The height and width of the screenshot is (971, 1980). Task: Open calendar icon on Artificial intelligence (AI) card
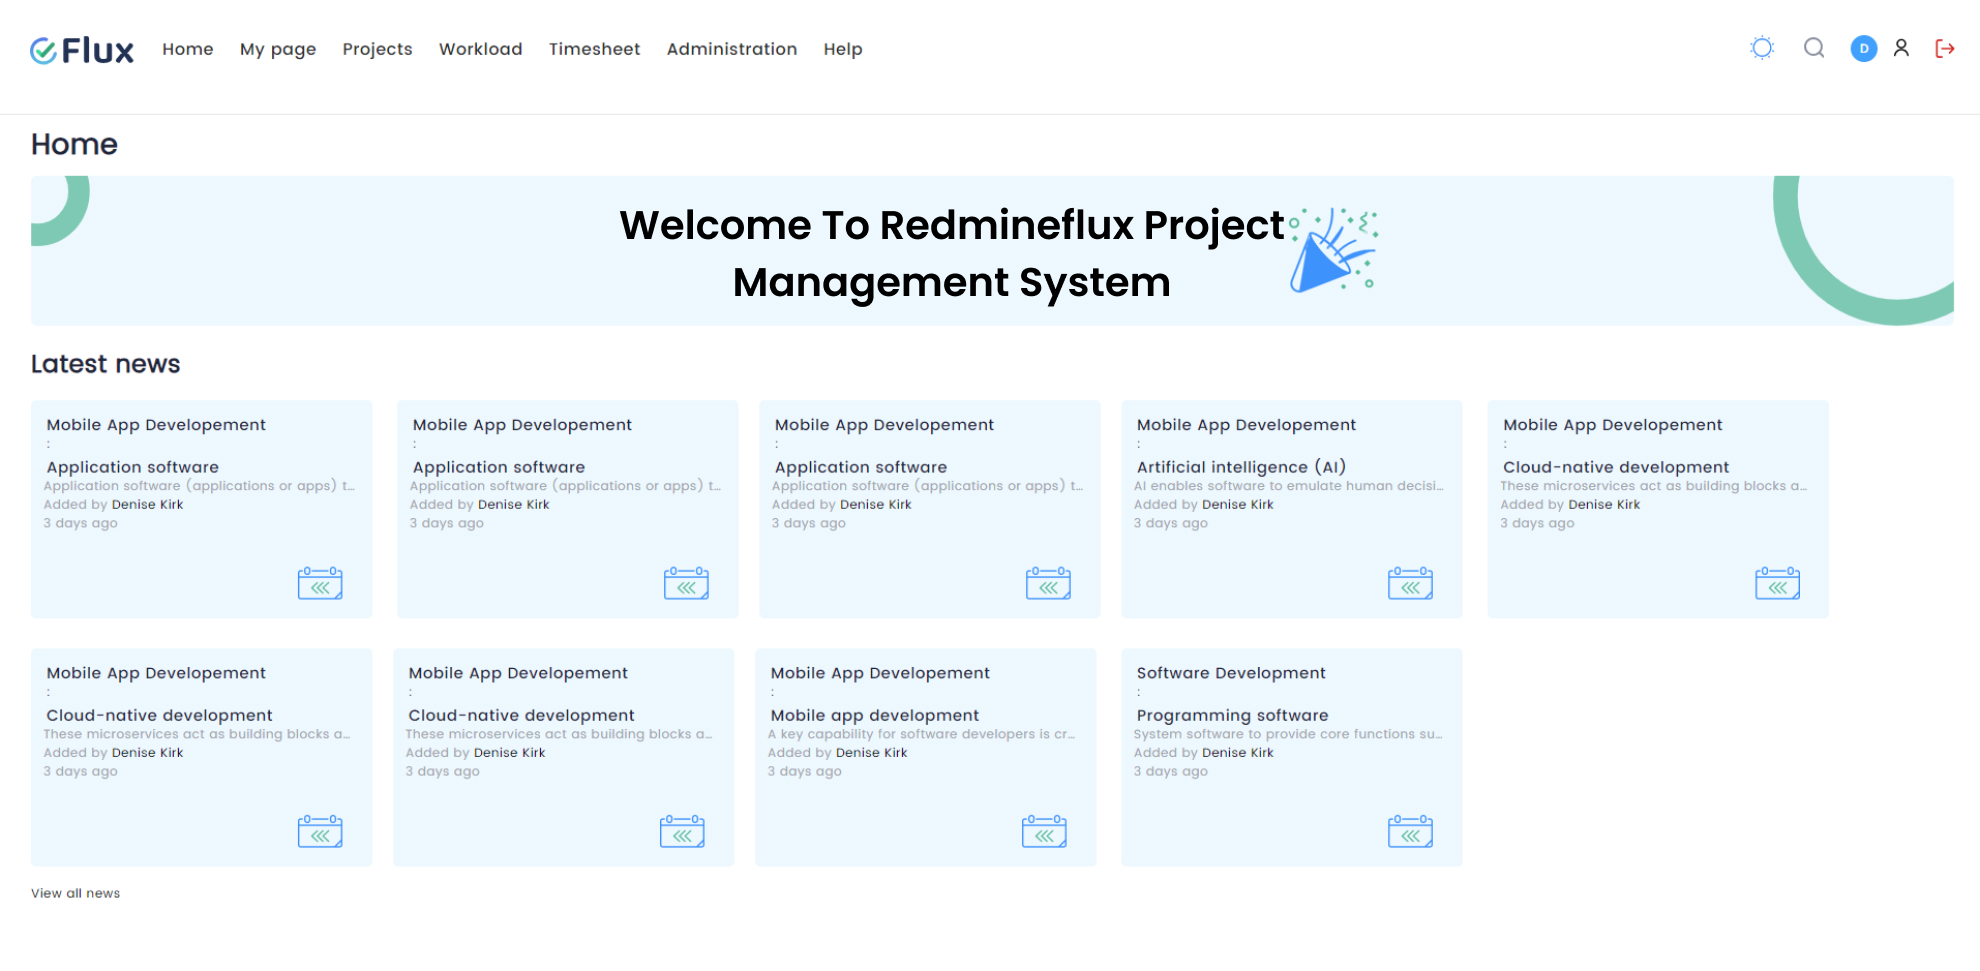[1410, 583]
